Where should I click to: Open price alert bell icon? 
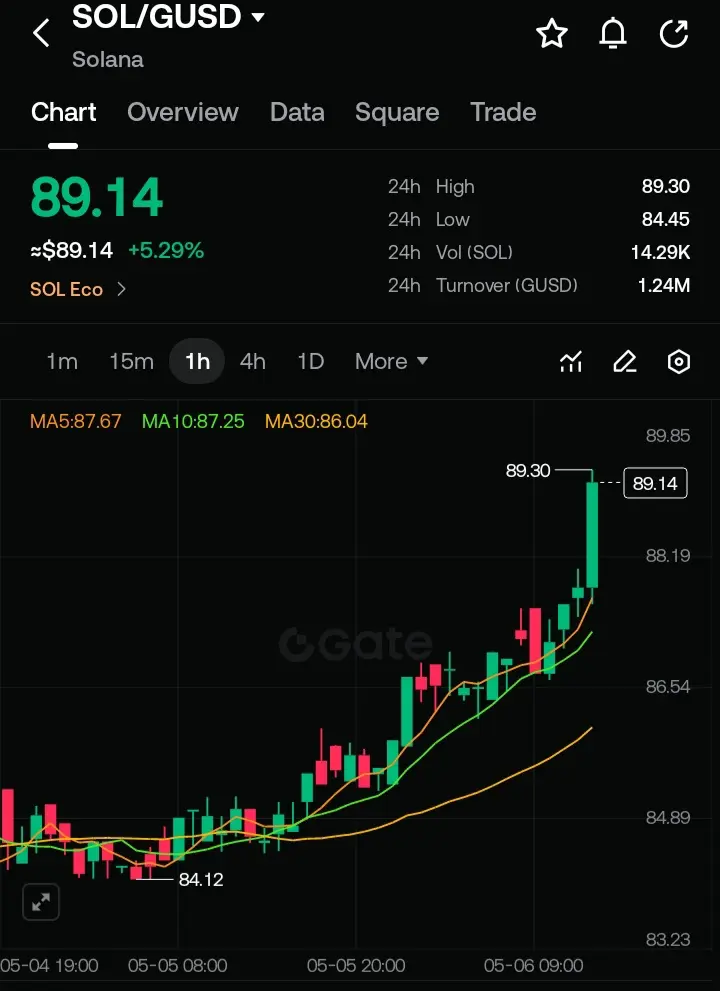[x=613, y=33]
